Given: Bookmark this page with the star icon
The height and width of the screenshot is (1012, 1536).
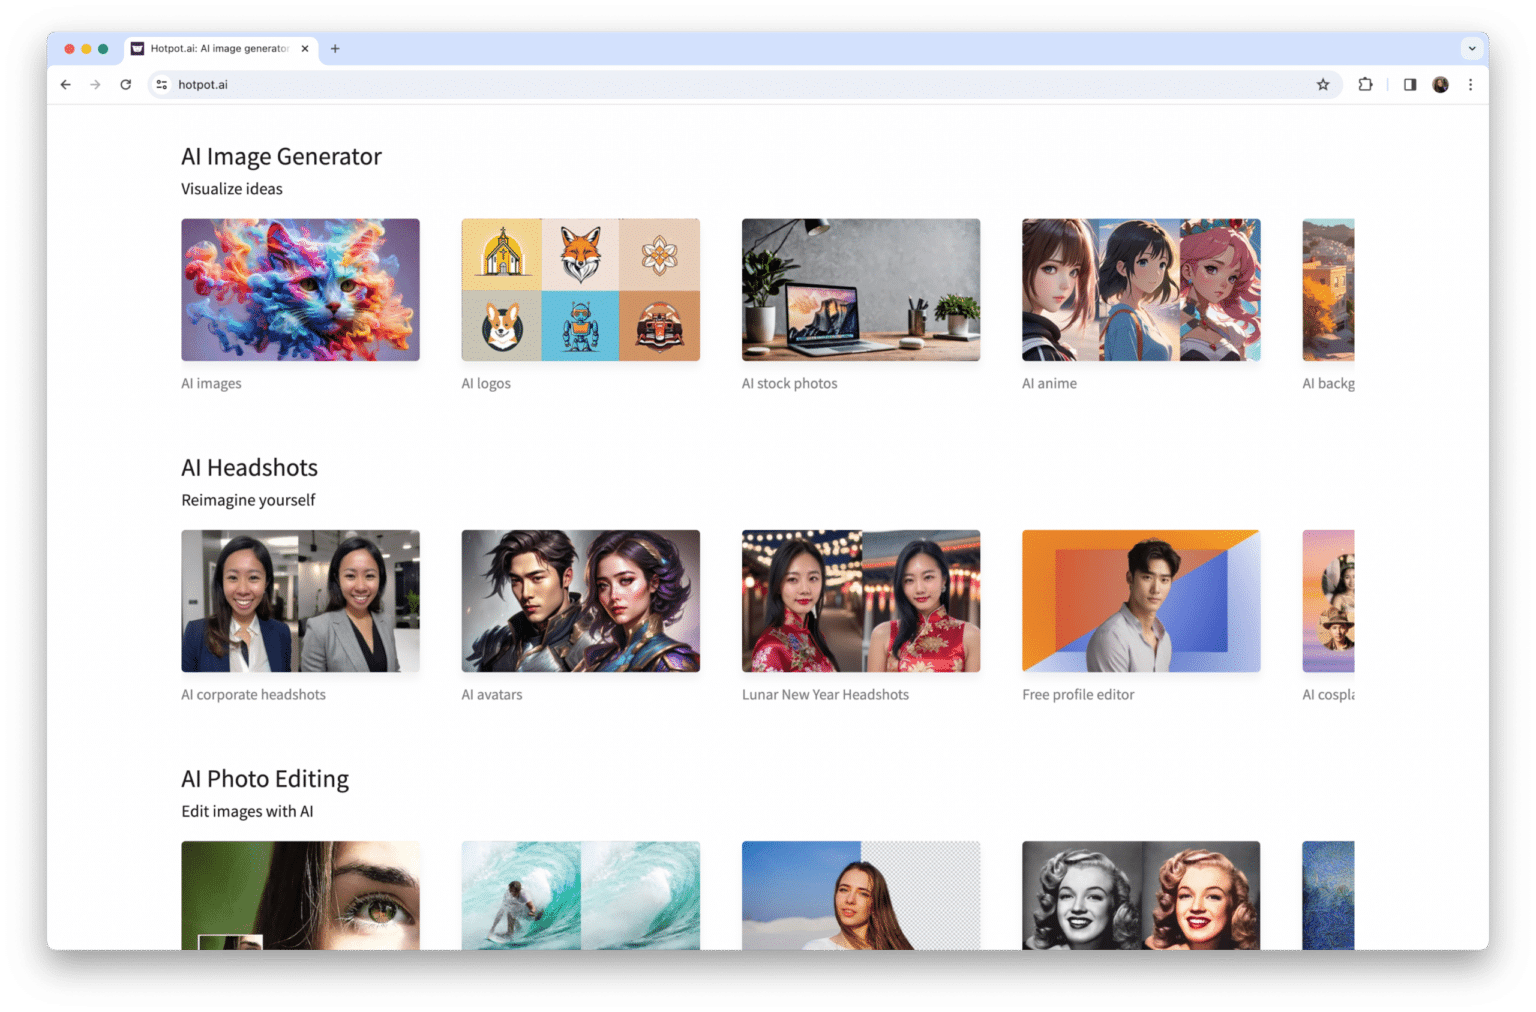Looking at the screenshot, I should click(1323, 85).
